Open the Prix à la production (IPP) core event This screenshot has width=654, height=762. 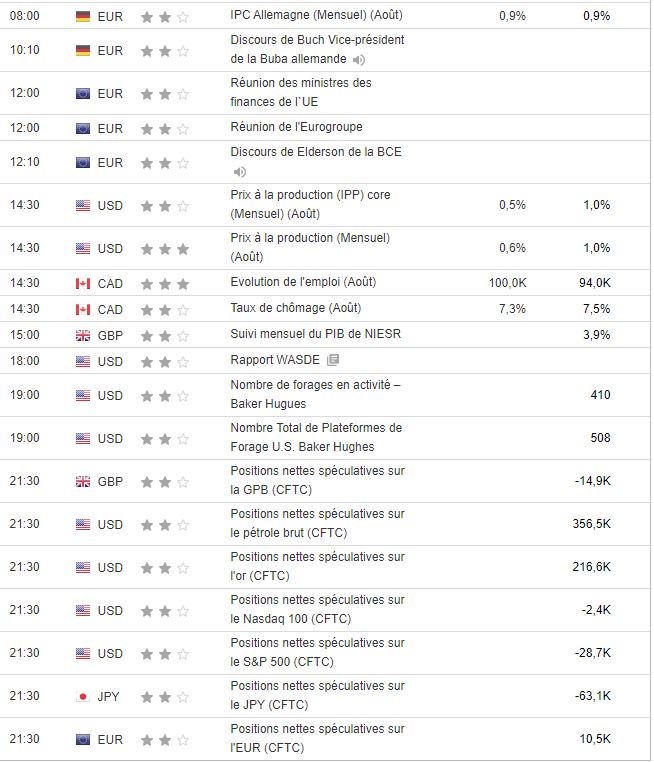(310, 204)
